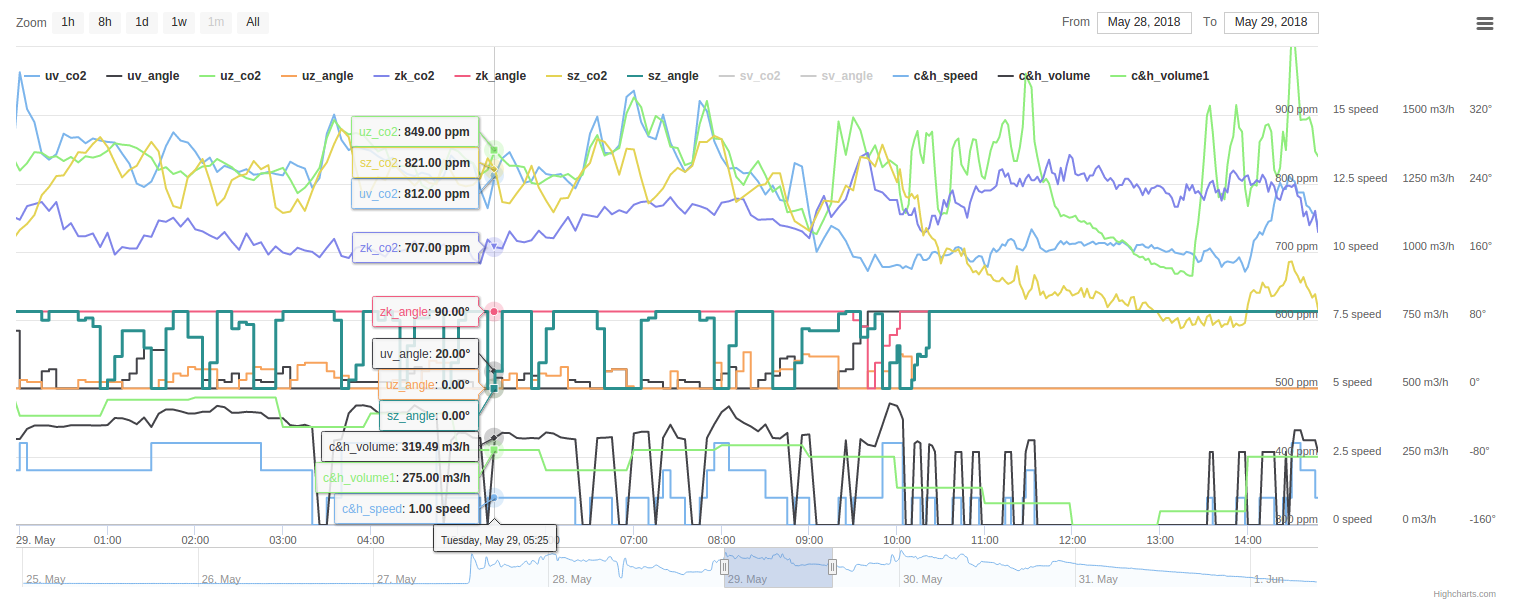Viewport: 1515px width, 606px height.
Task: Click the right navigator range handle
Action: point(832,567)
